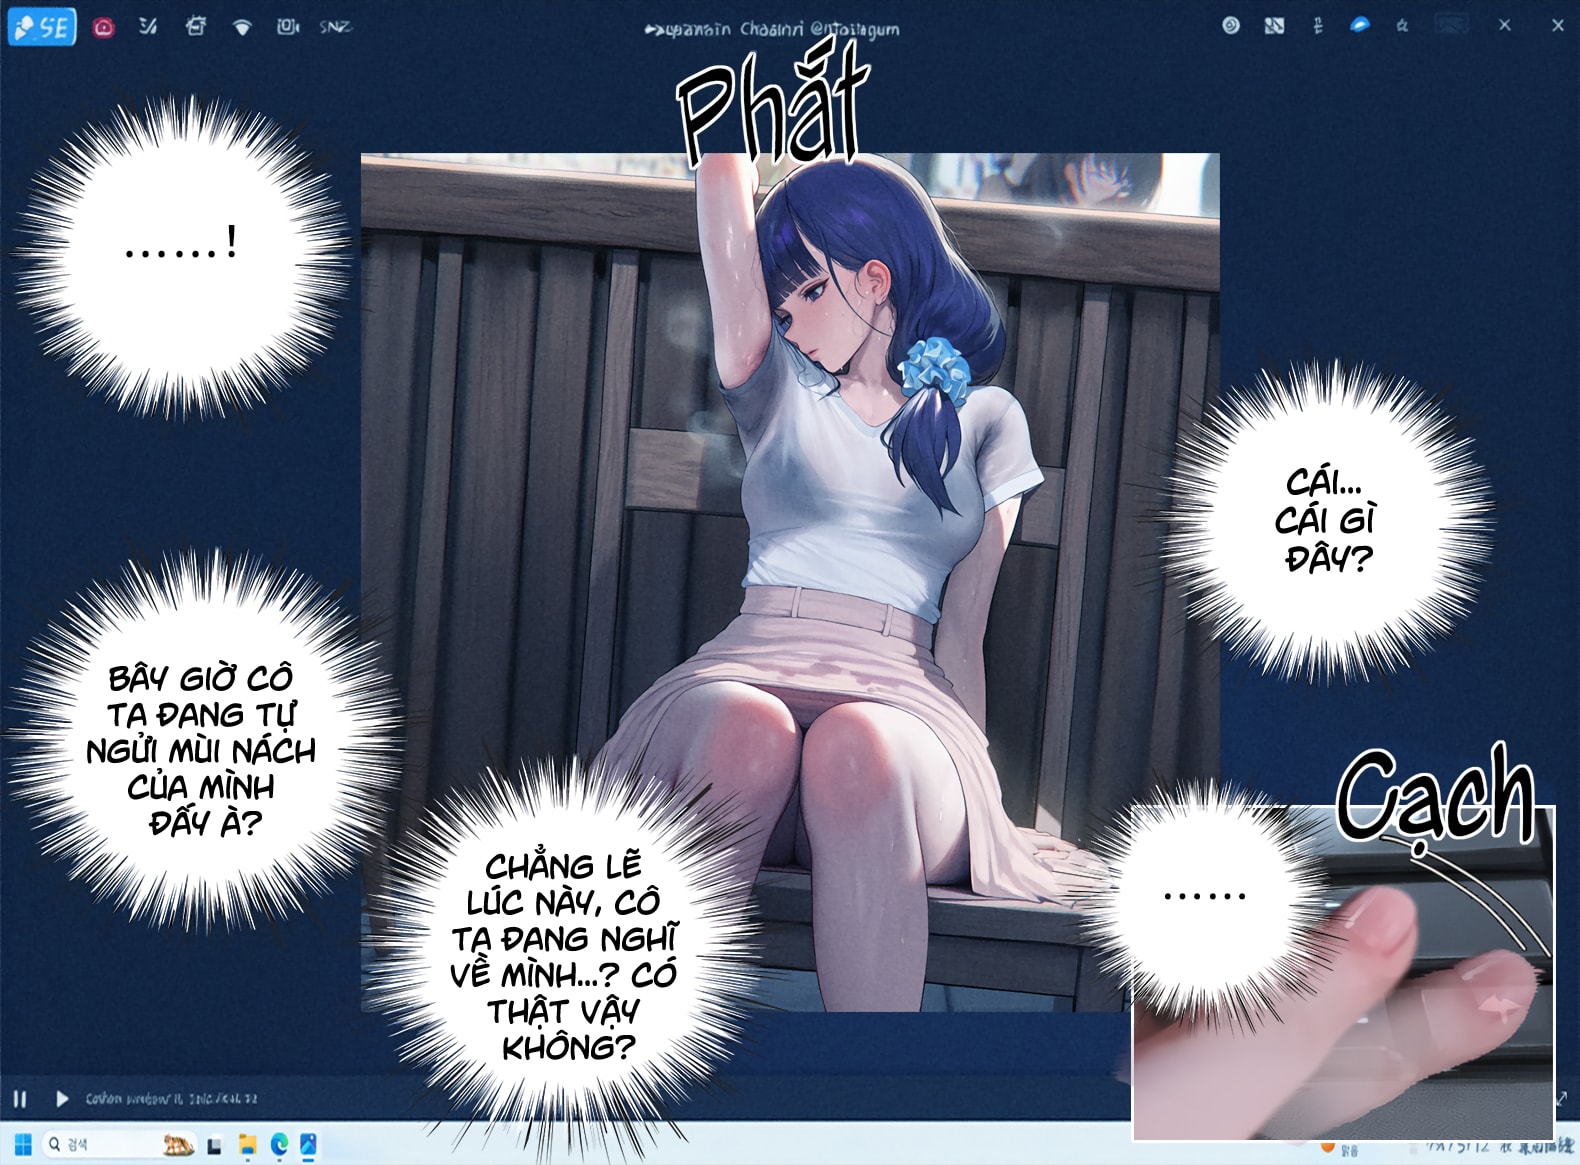Click the tiger image in the search box

coord(178,1145)
